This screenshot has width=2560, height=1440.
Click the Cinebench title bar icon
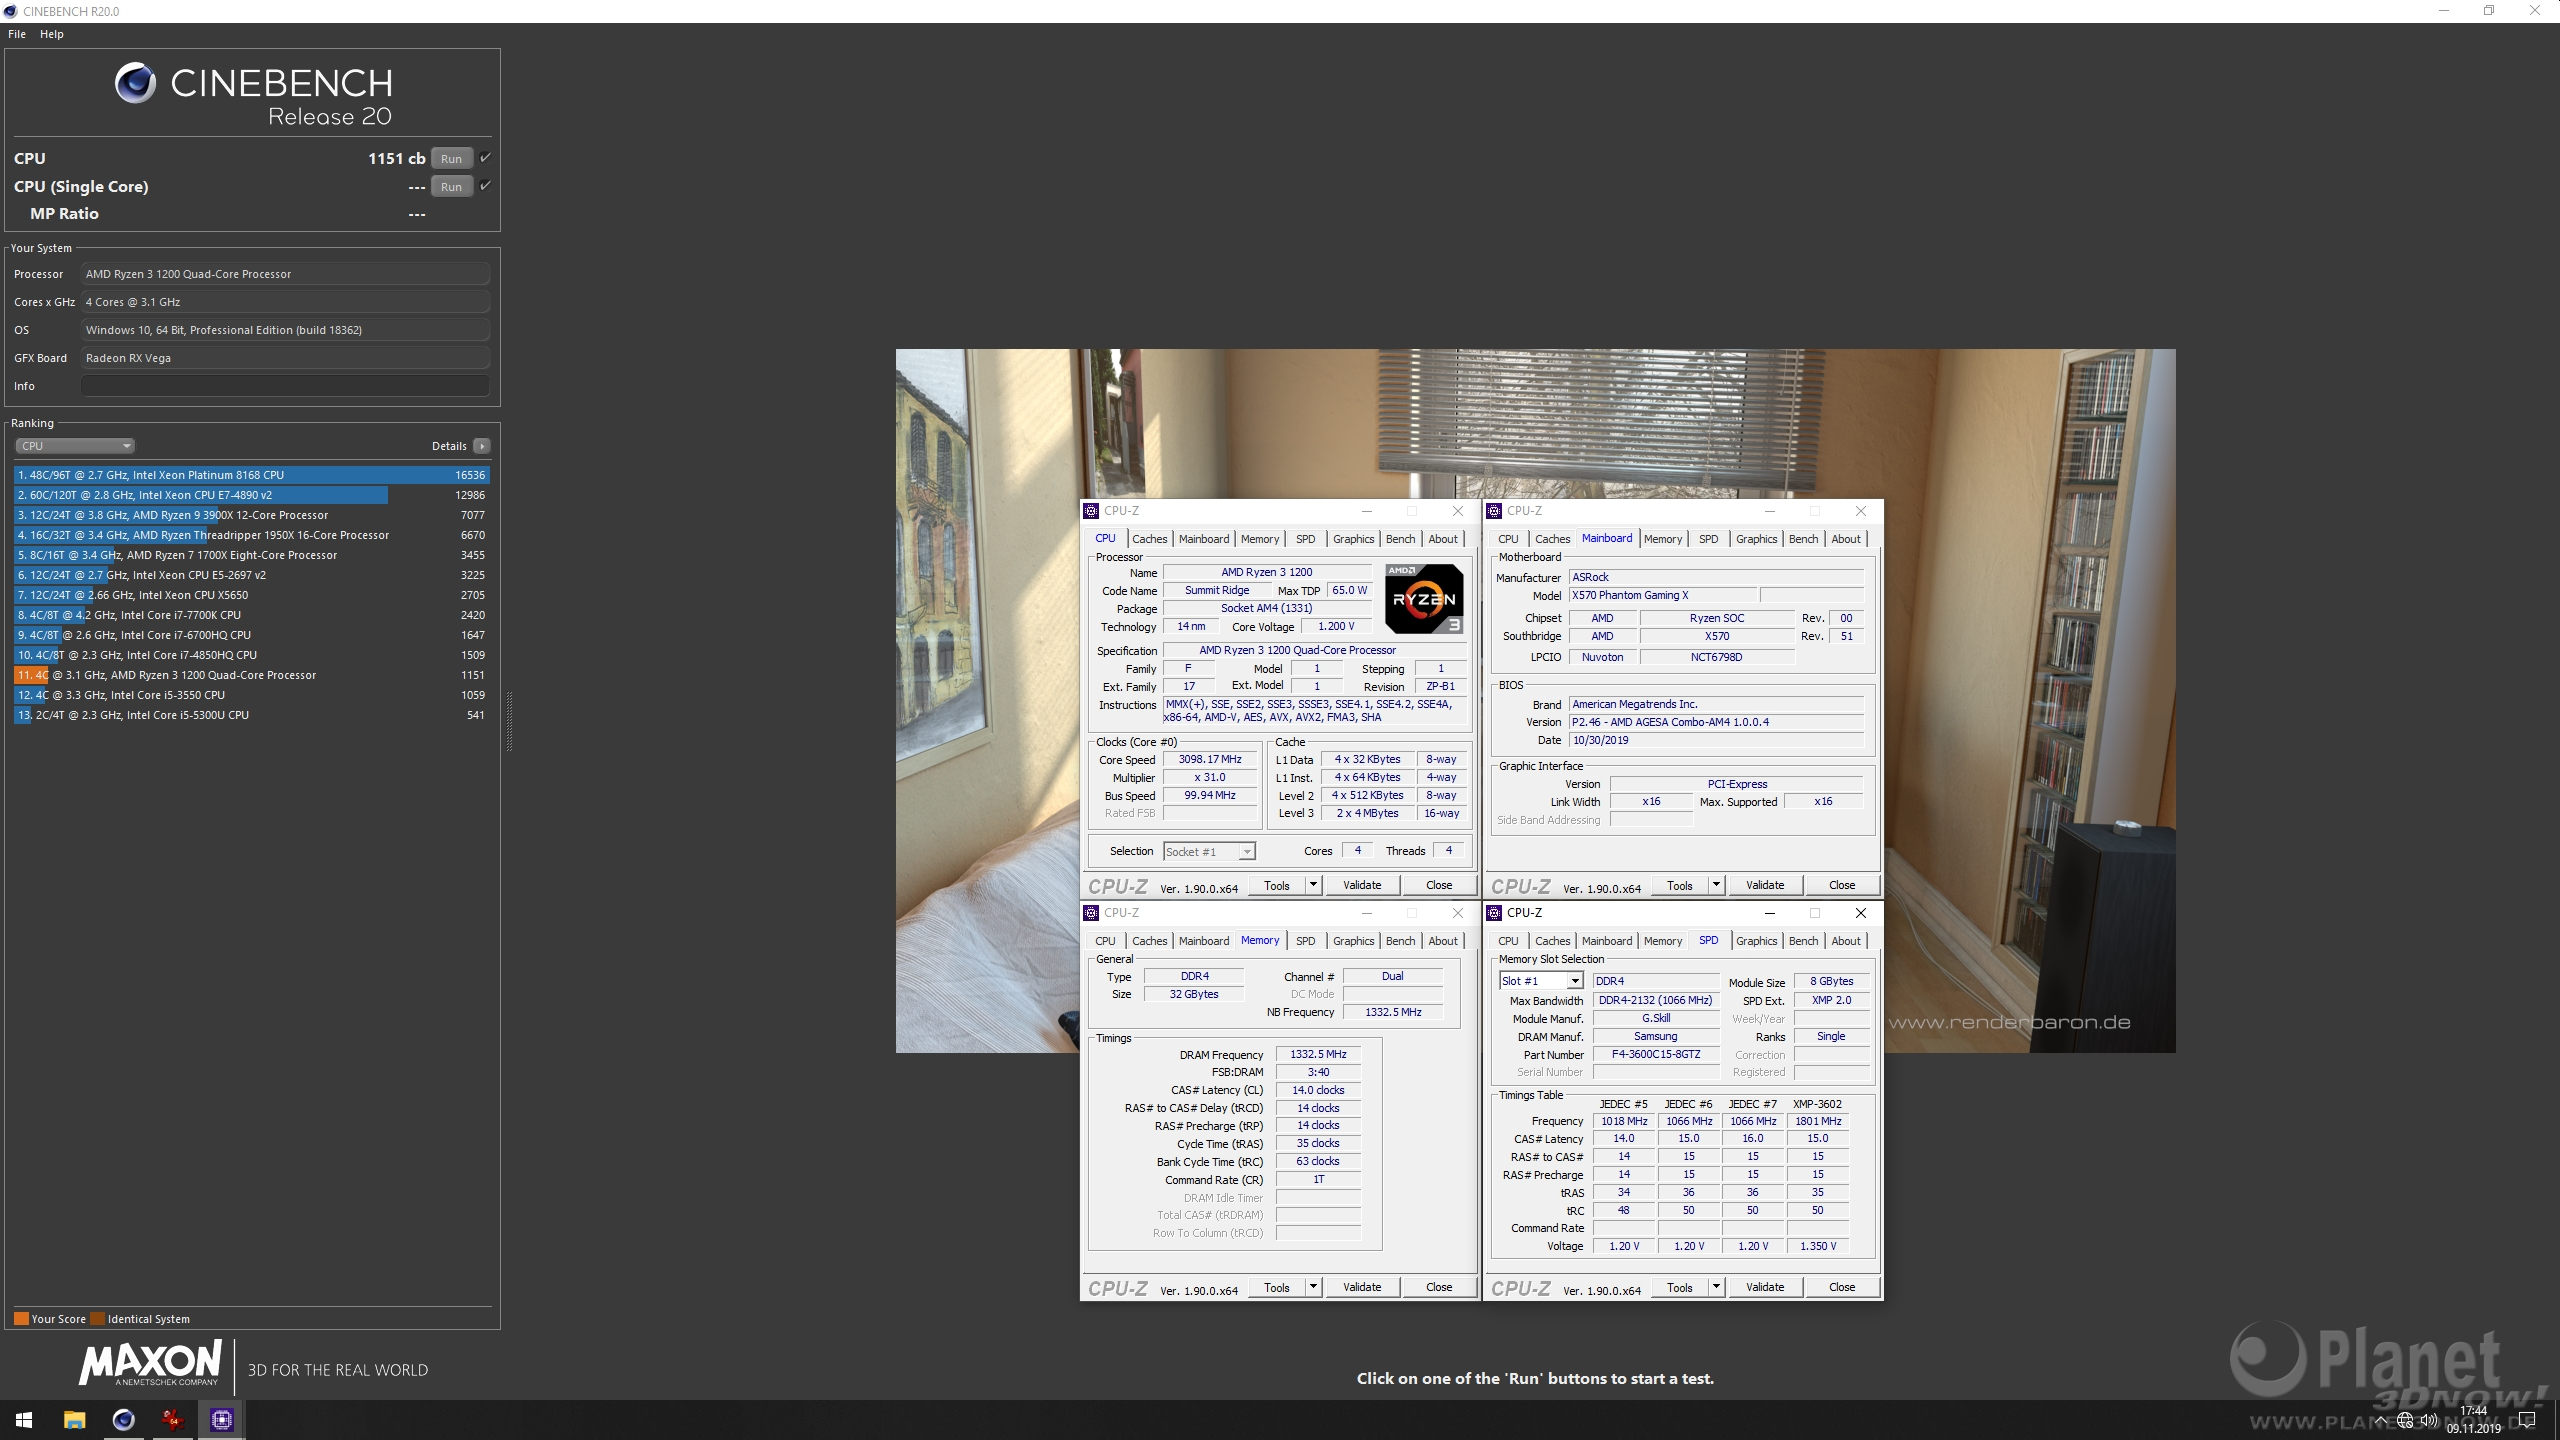pyautogui.click(x=10, y=11)
